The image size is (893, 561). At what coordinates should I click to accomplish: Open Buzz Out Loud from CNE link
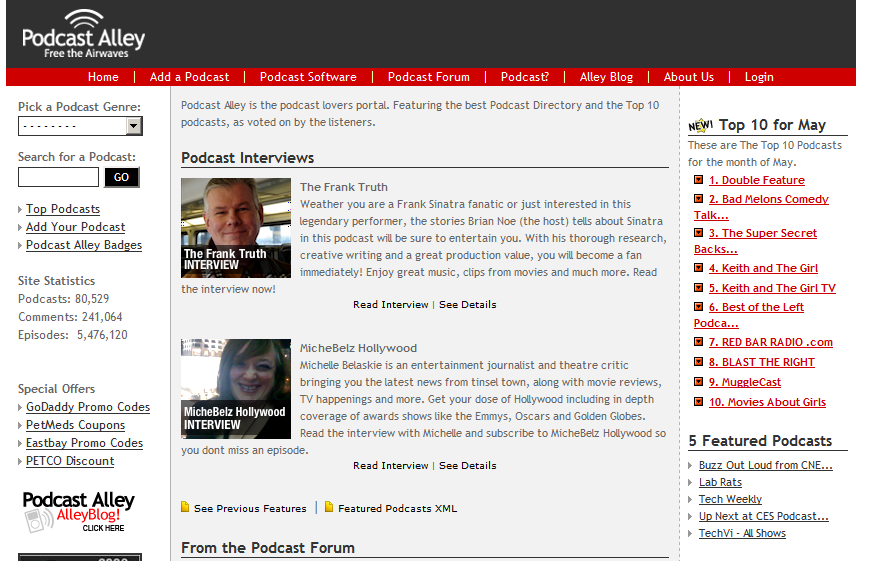[765, 465]
